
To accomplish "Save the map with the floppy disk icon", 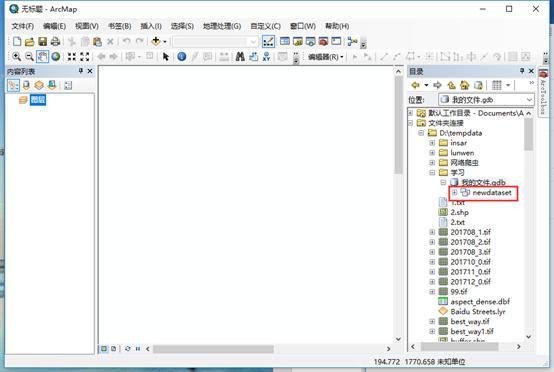I will 42,42.
